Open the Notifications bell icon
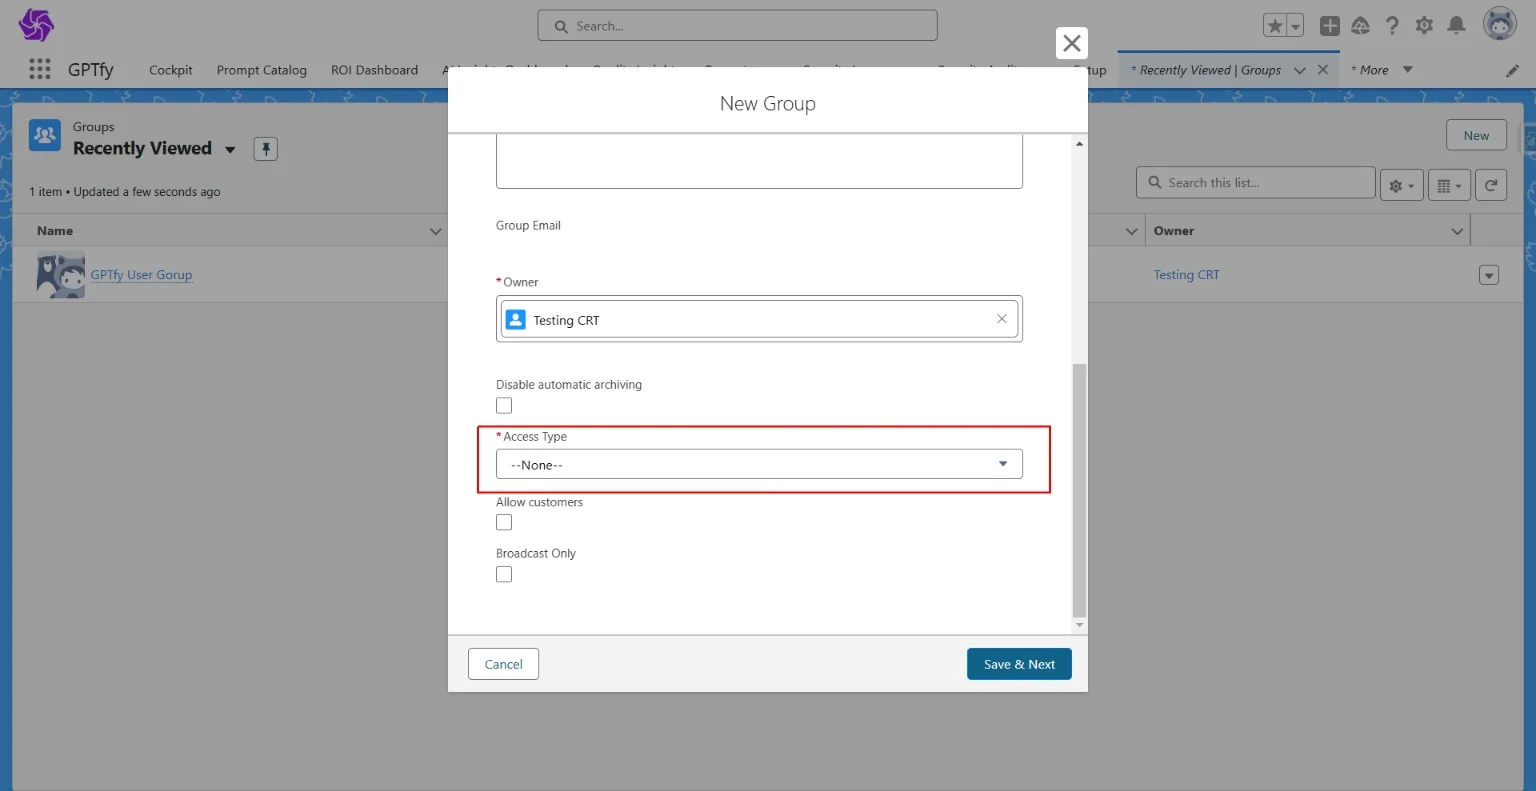The height and width of the screenshot is (791, 1536). pos(1457,26)
